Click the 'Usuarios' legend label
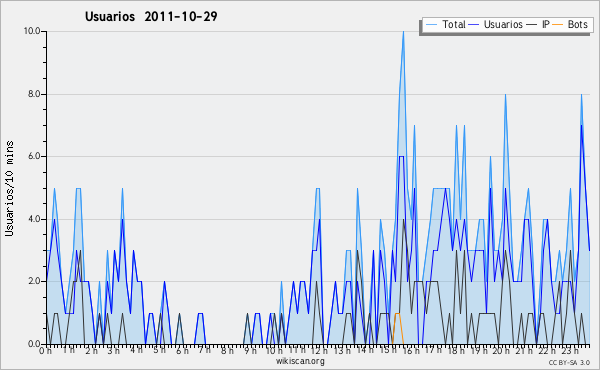The height and width of the screenshot is (370, 600). pos(503,24)
